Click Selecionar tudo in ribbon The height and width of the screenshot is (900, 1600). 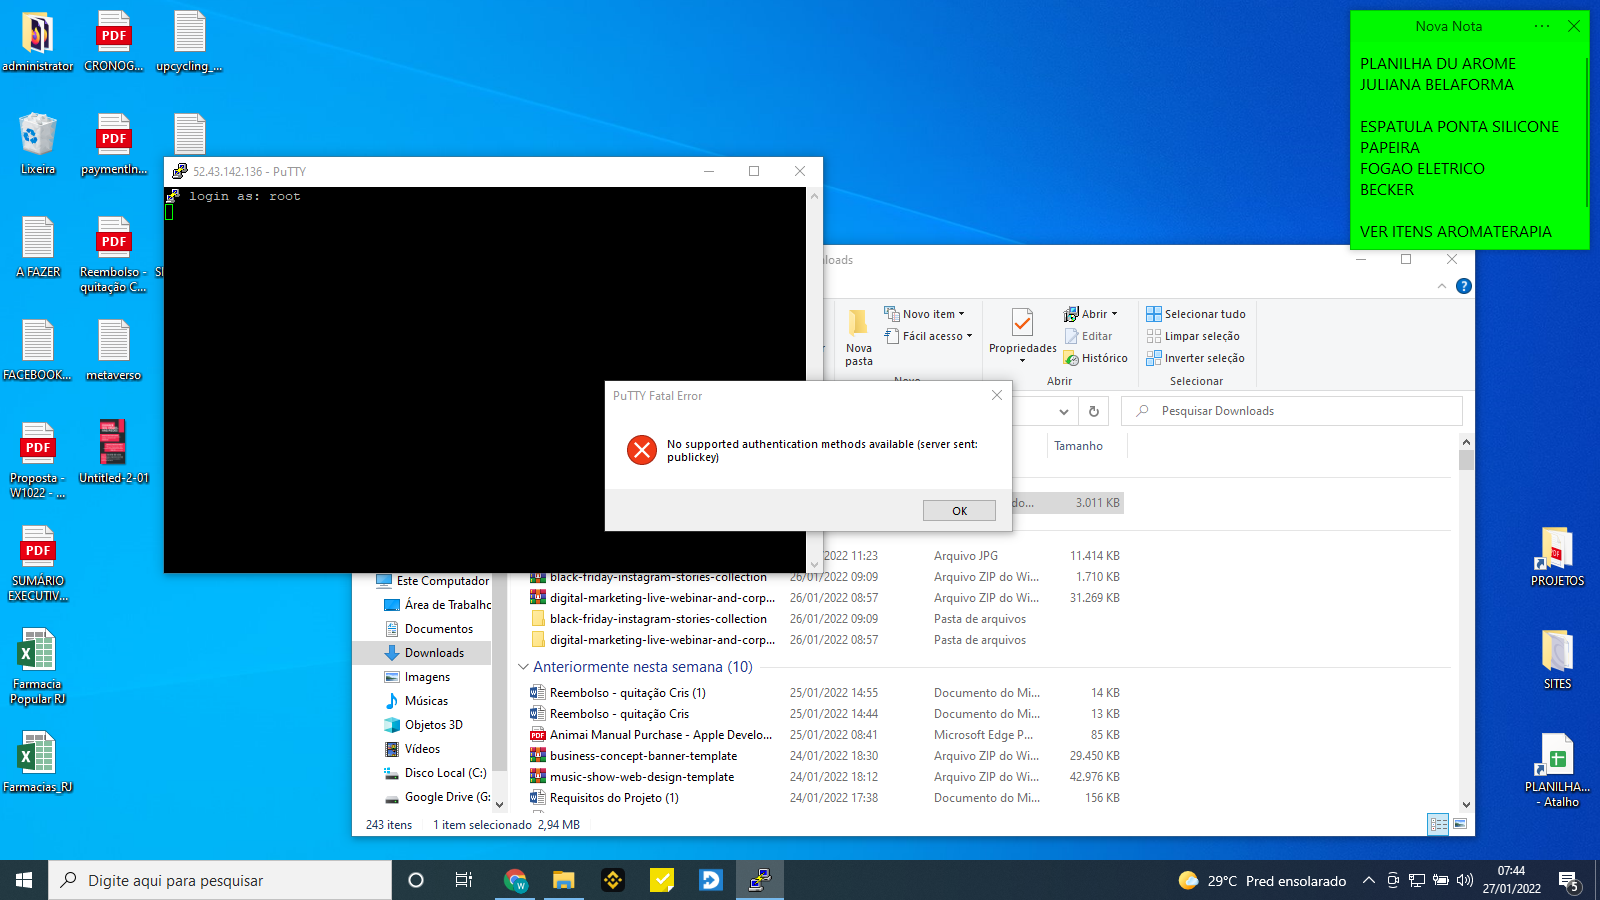pos(1195,314)
